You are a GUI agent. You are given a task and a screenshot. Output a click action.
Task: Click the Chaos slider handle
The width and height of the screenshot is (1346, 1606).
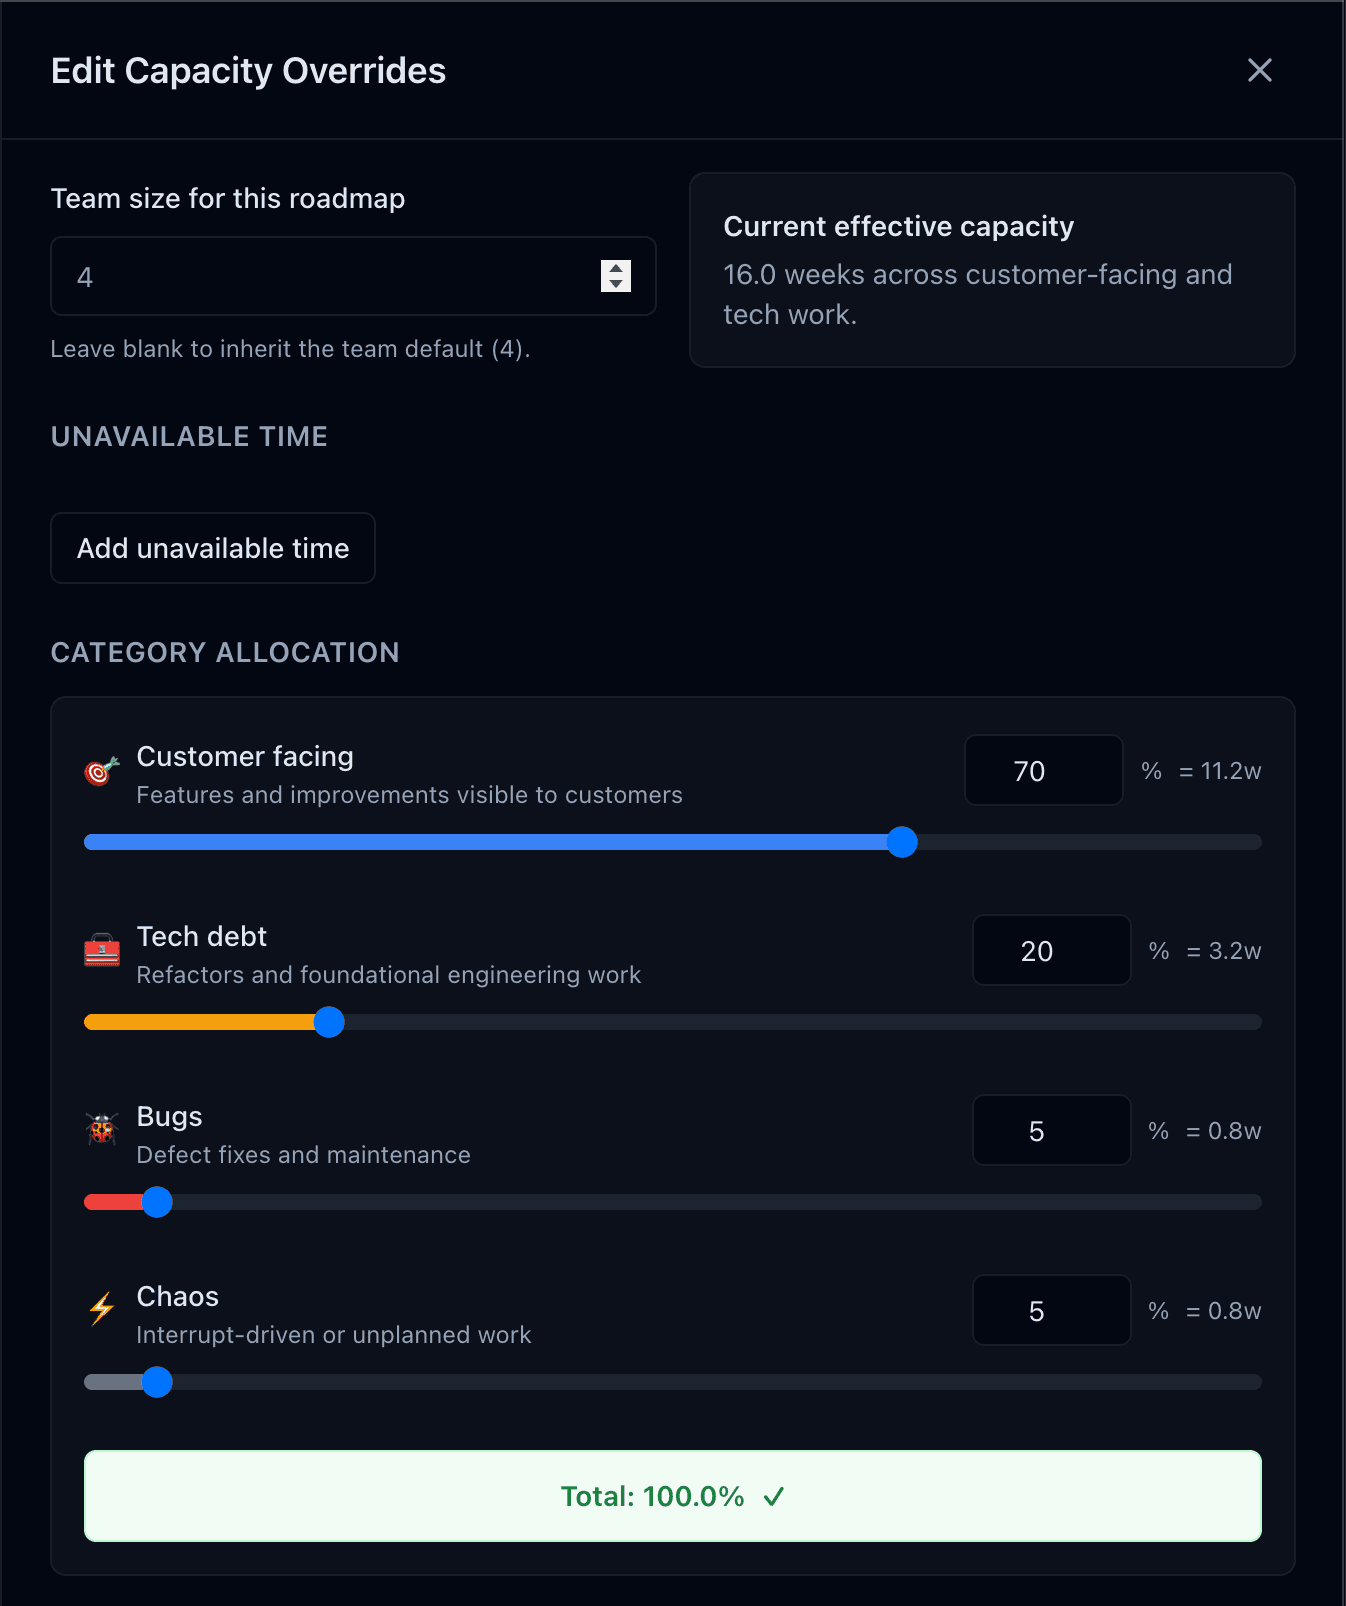click(156, 1382)
